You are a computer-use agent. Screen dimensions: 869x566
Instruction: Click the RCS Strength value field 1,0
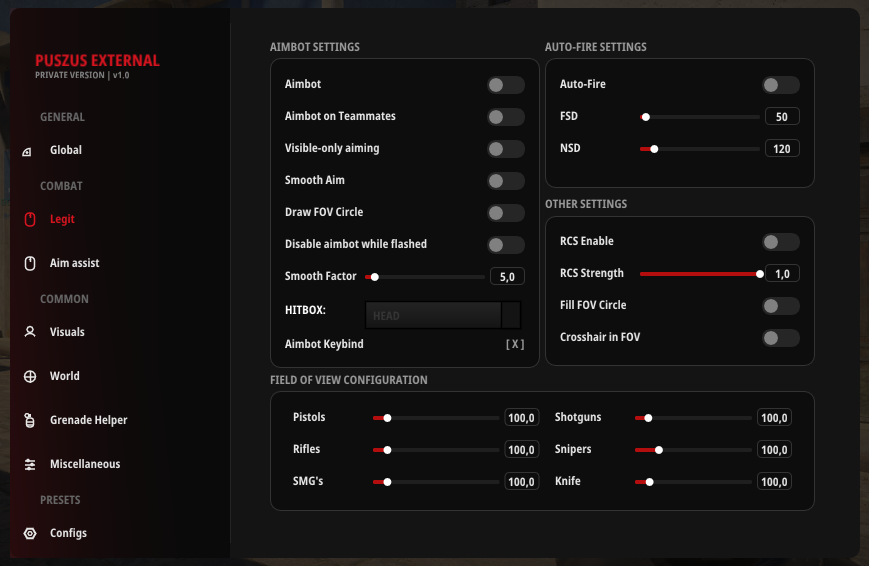click(782, 274)
